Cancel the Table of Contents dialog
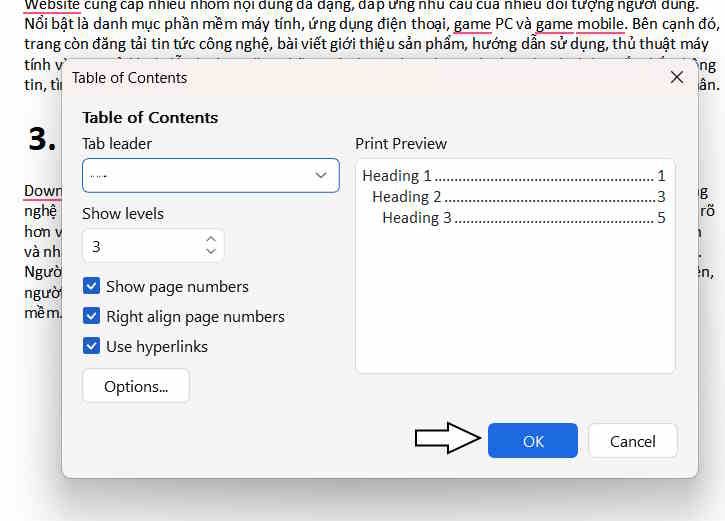This screenshot has width=725, height=521. pyautogui.click(x=633, y=441)
